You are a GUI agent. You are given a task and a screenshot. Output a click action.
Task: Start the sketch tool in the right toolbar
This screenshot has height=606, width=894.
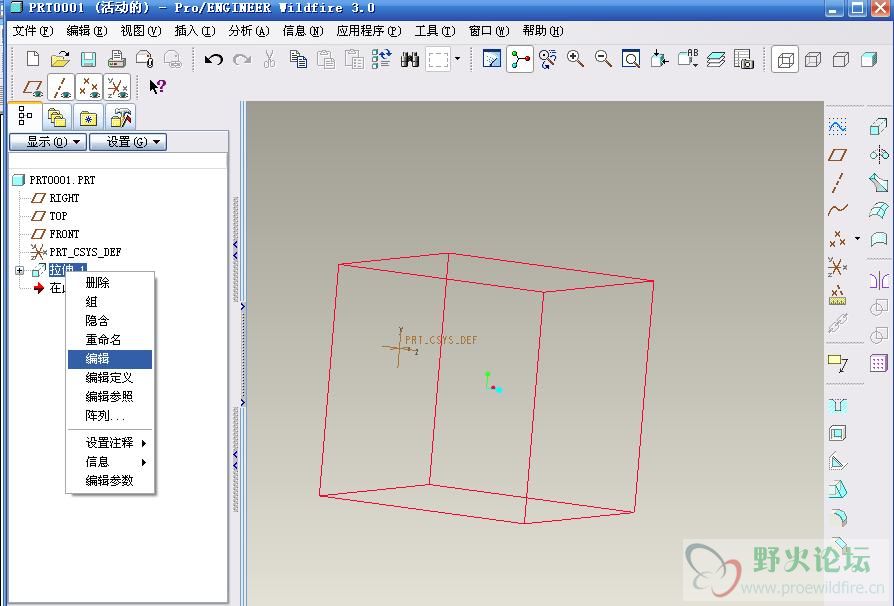coord(838,127)
